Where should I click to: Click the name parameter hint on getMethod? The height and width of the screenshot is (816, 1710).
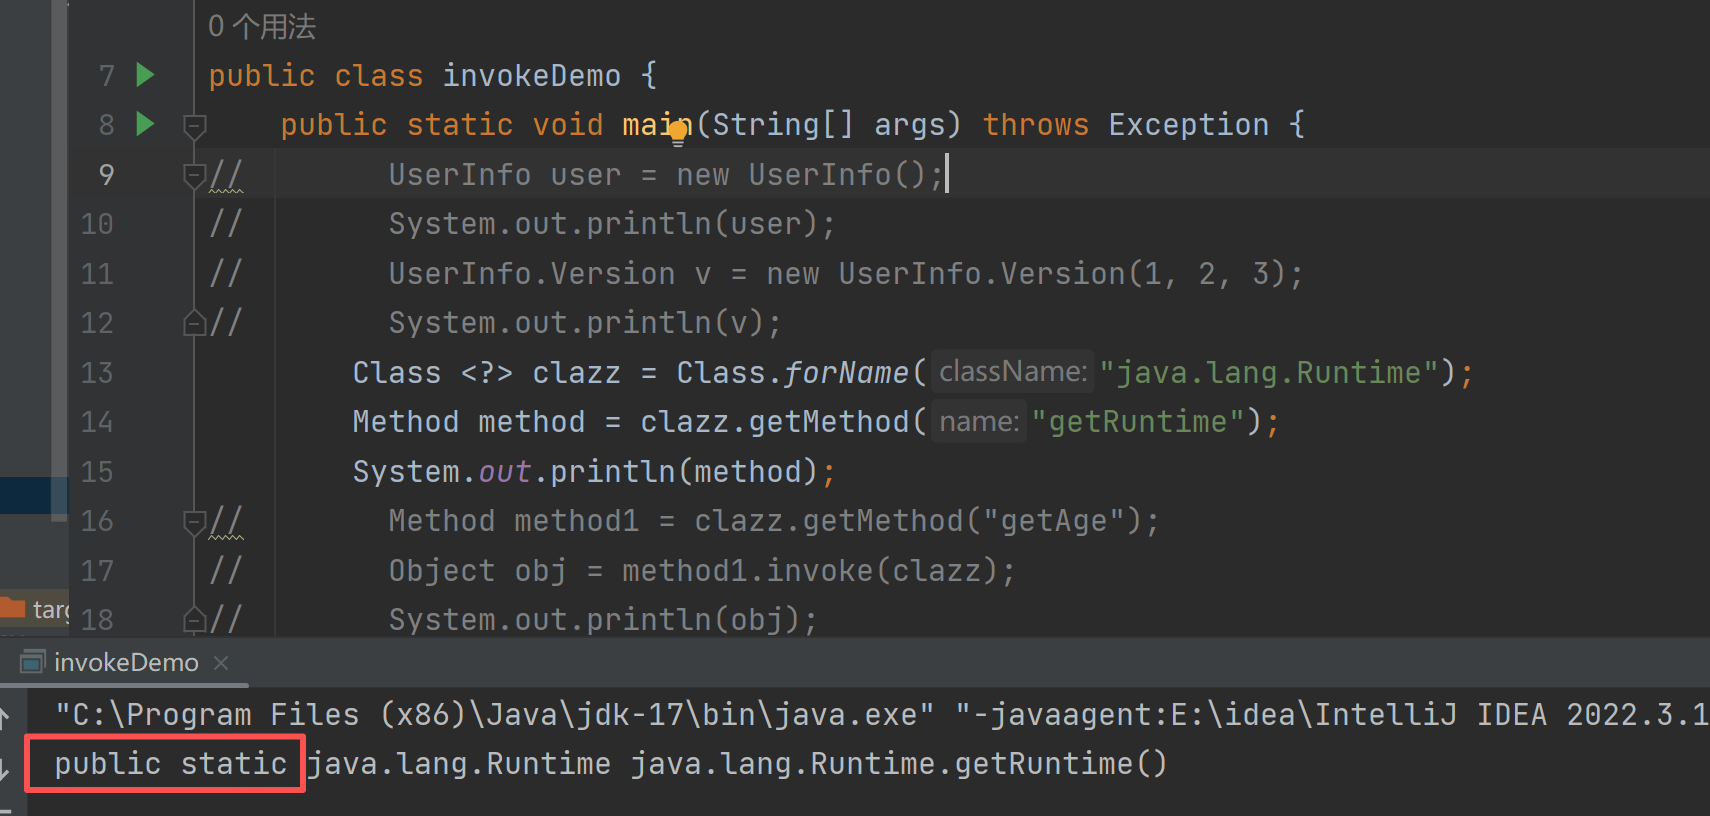[x=978, y=422]
